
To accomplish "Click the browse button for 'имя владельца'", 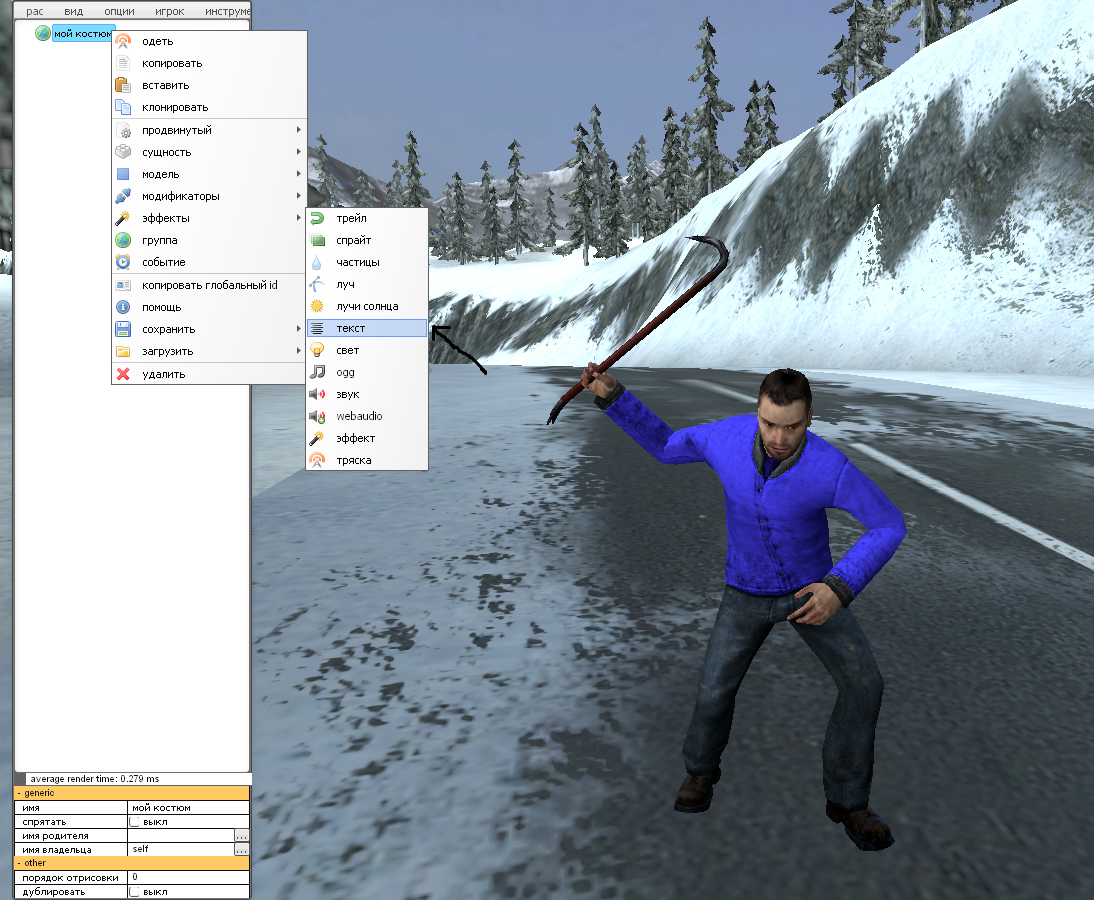I will [241, 850].
